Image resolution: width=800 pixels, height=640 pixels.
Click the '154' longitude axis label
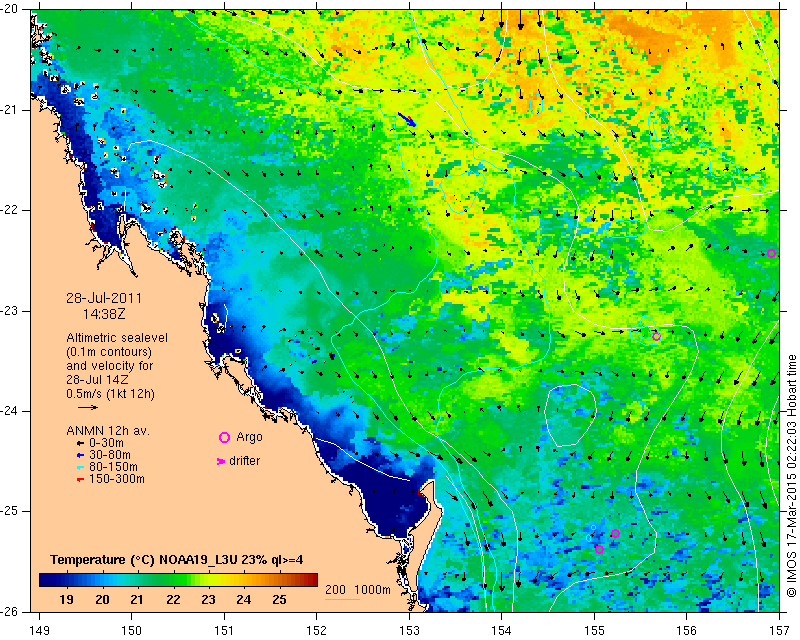[502, 631]
